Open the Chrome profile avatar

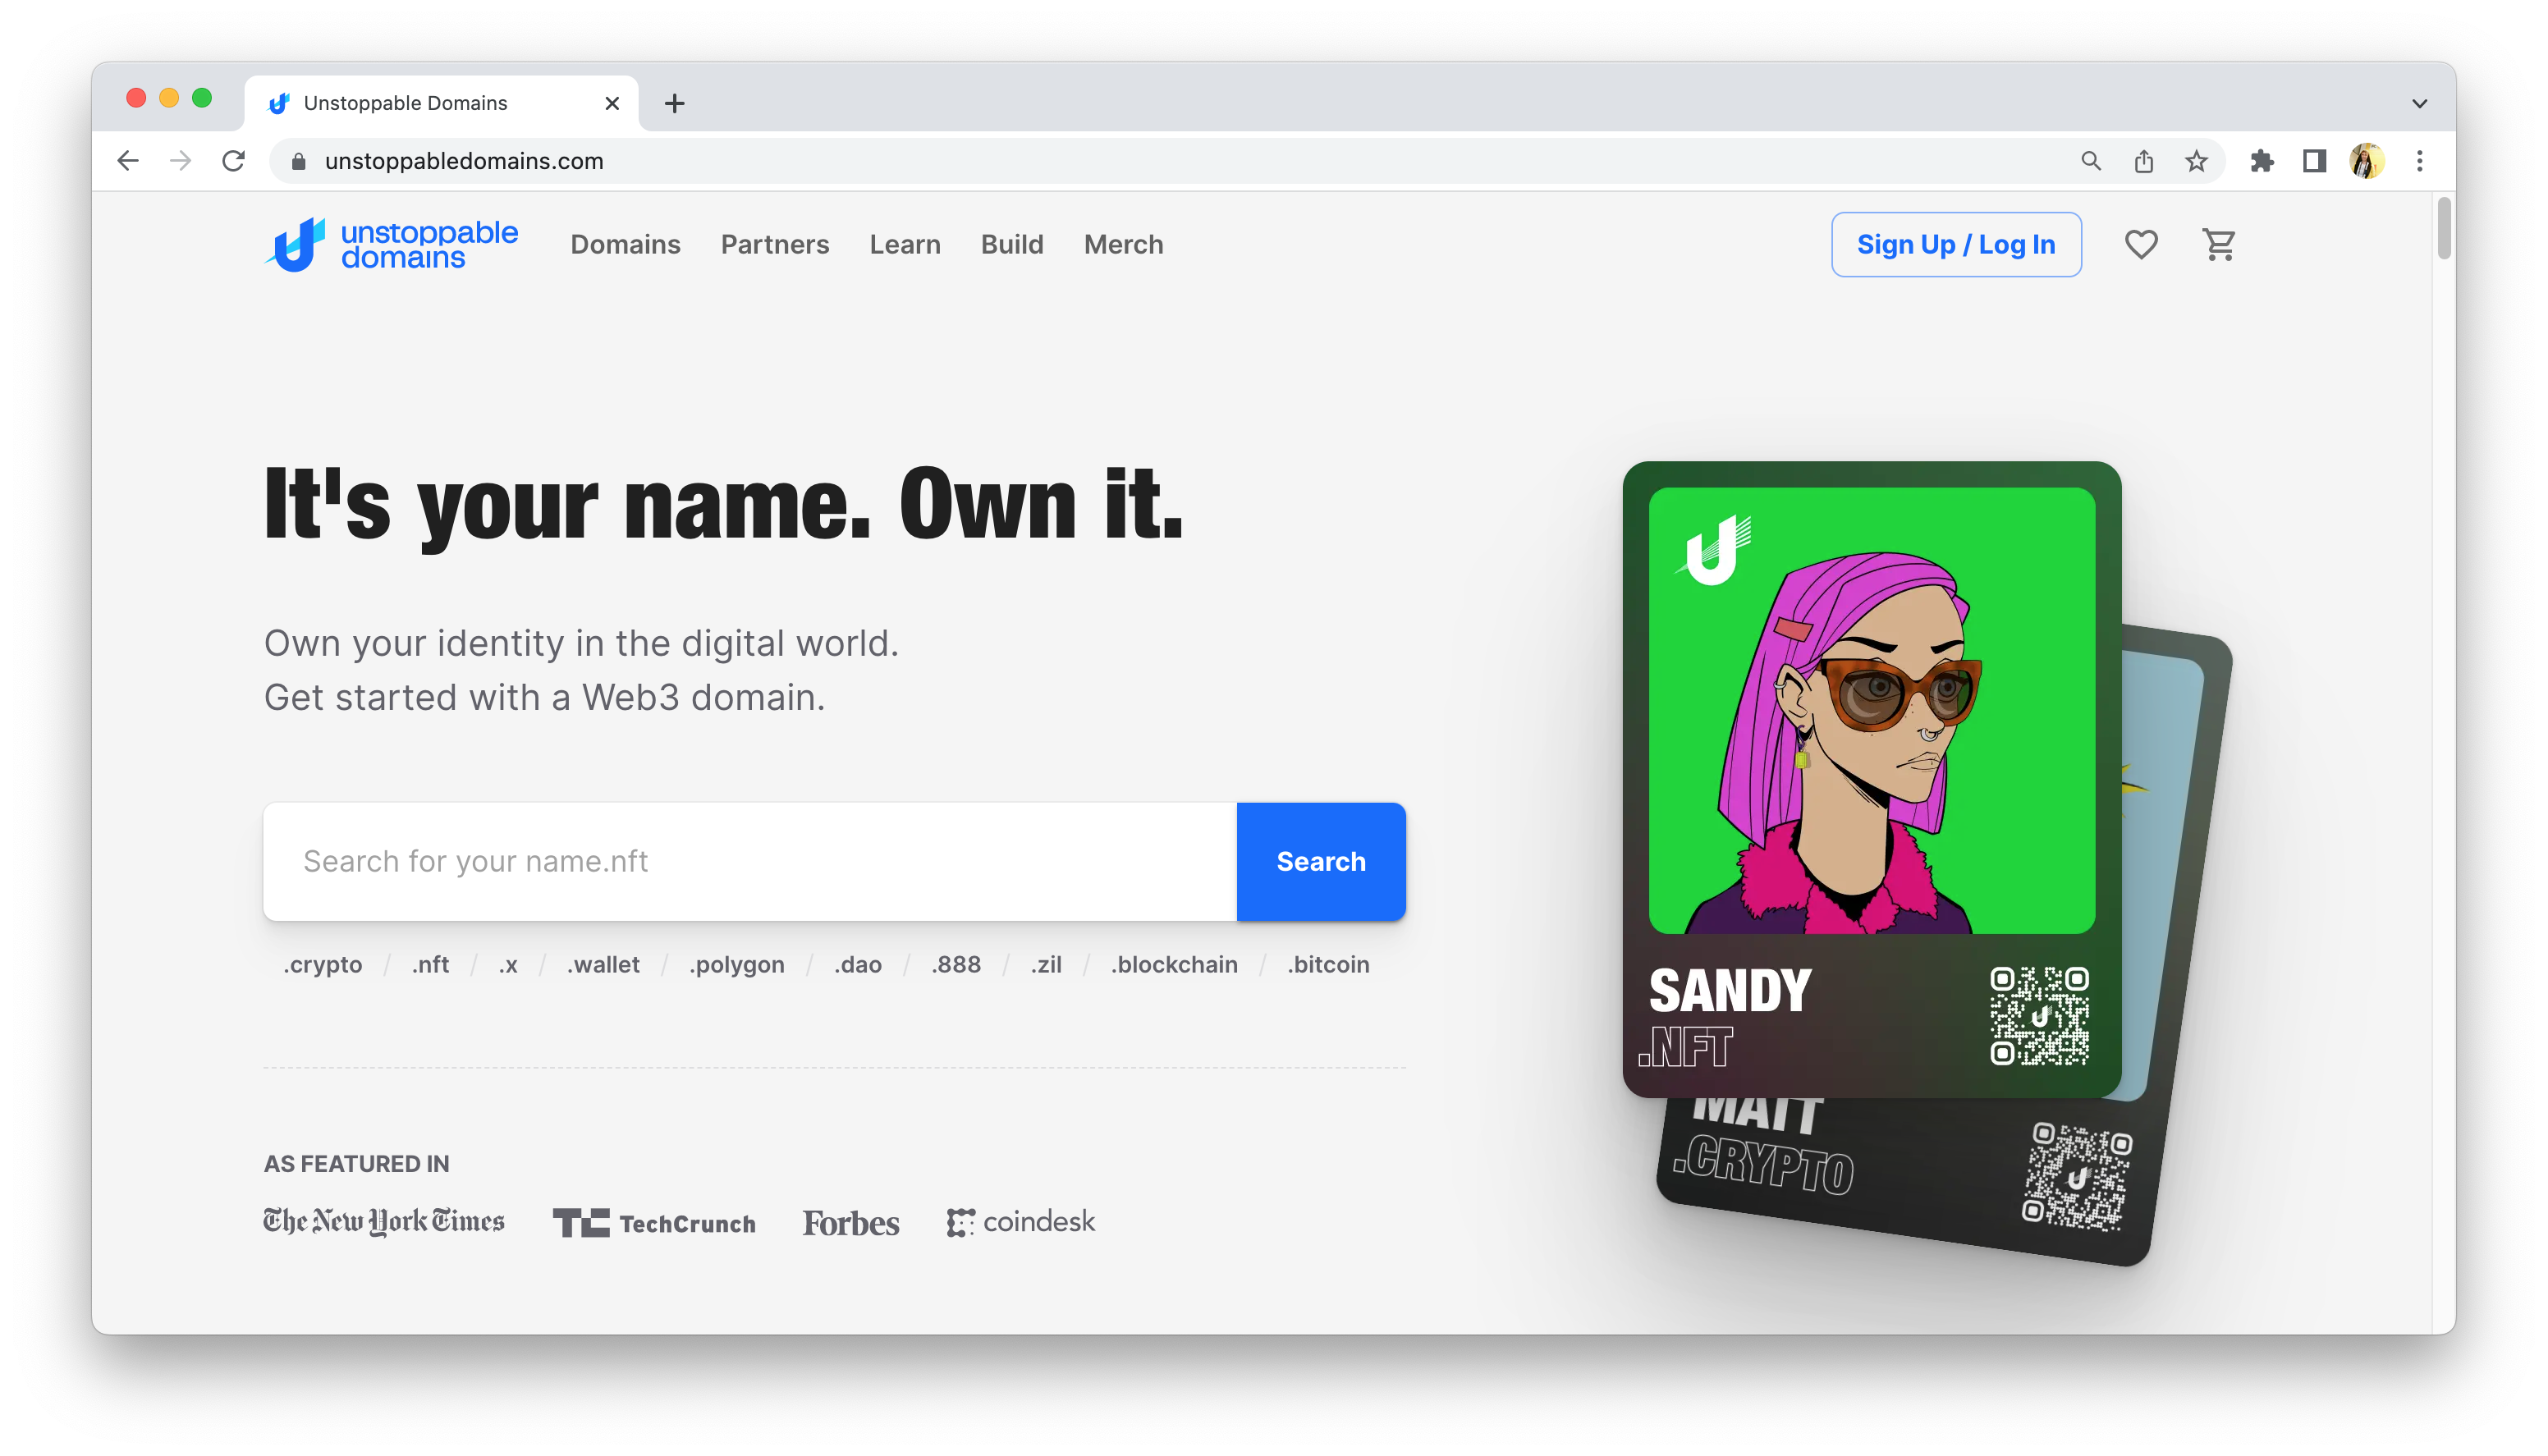pyautogui.click(x=2366, y=161)
